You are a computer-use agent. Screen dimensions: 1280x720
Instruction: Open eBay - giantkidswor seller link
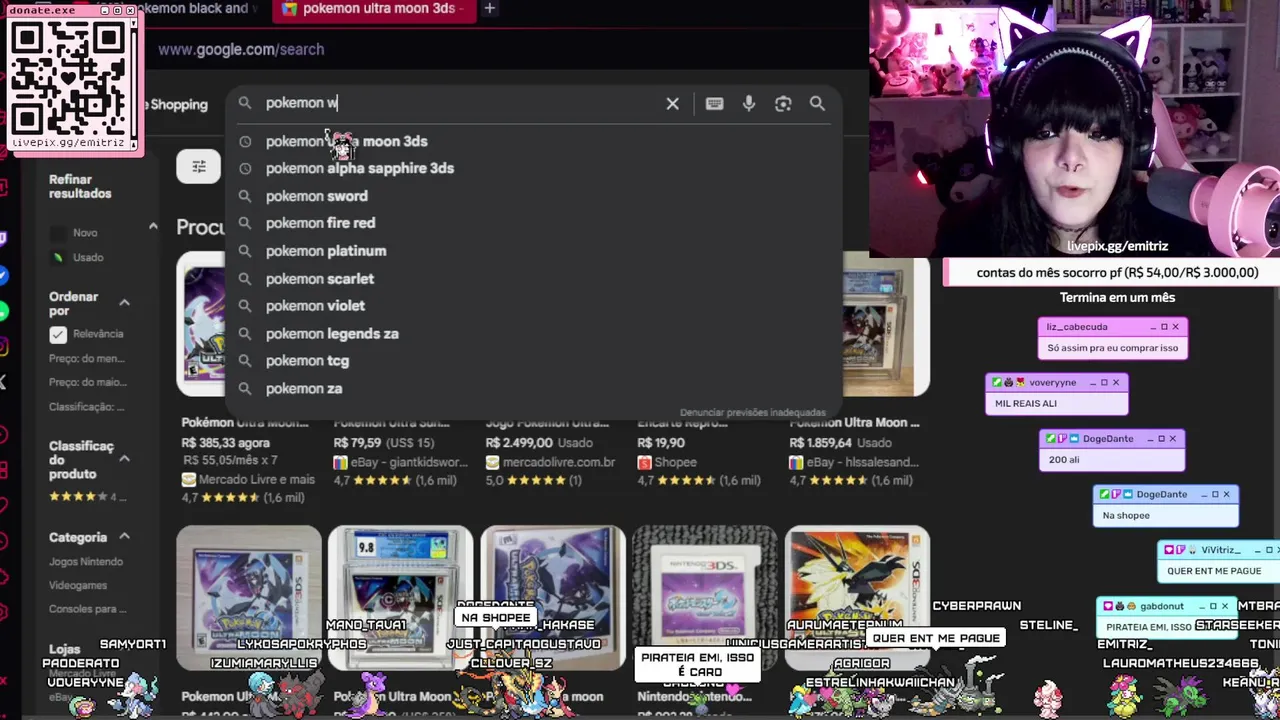[401, 462]
